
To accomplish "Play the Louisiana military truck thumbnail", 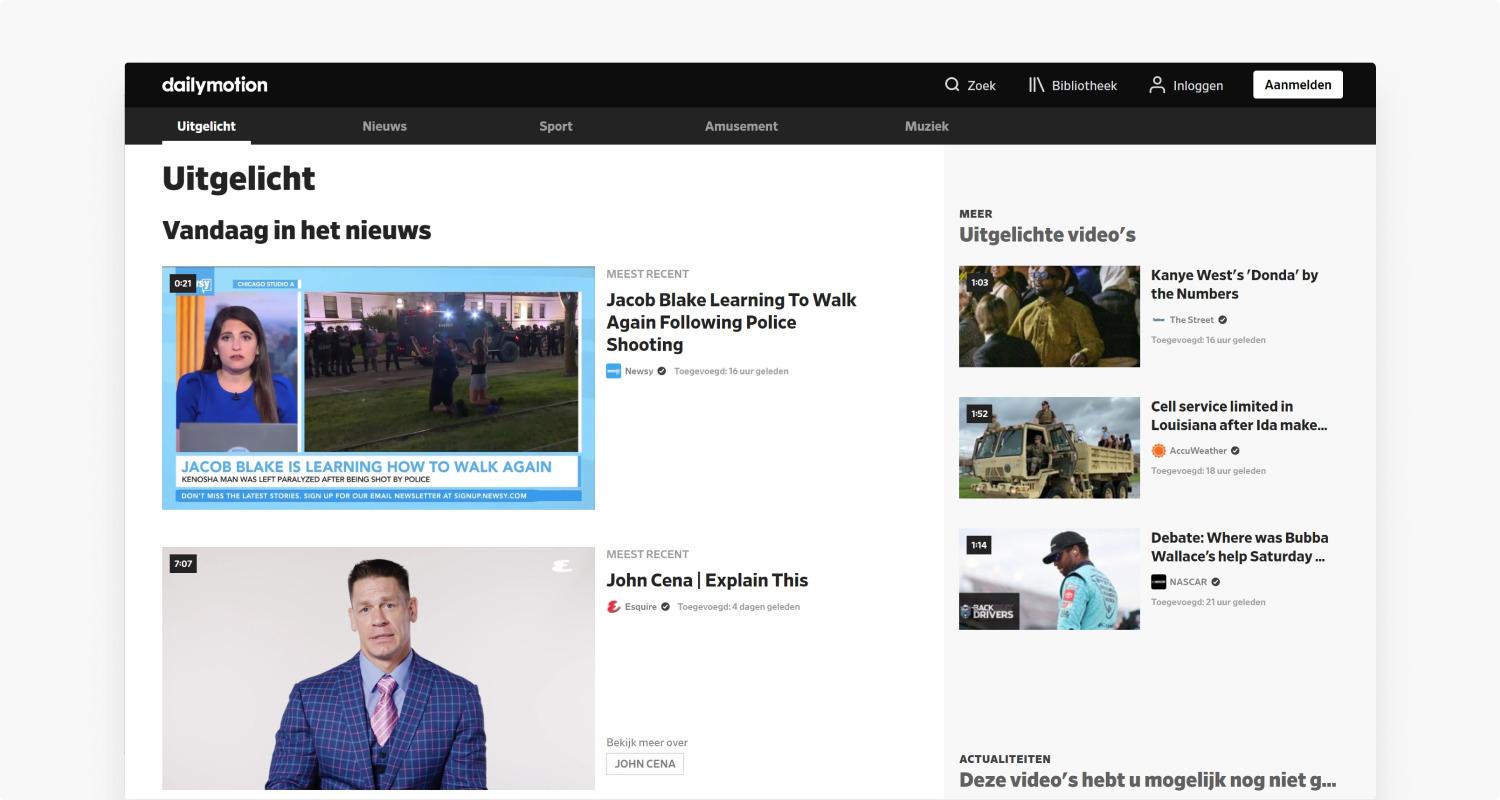I will (x=1049, y=447).
